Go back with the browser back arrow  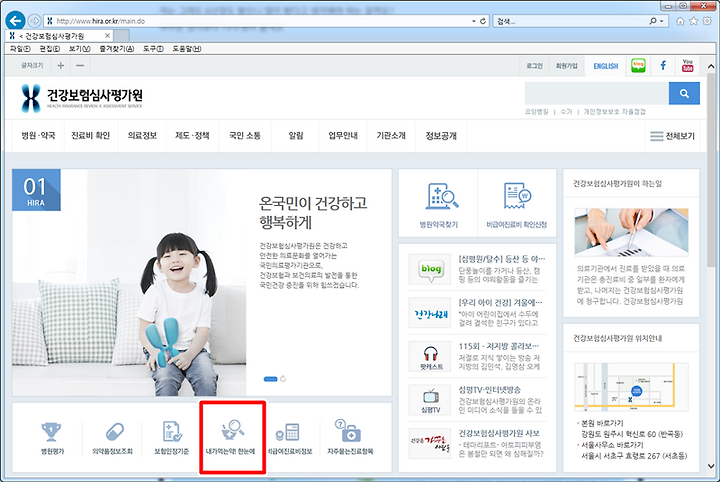click(15, 21)
